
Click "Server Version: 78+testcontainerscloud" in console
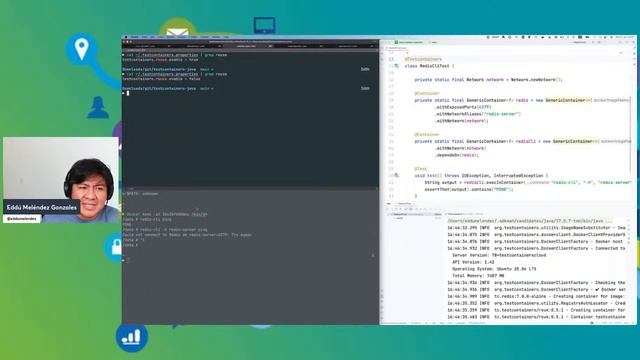(499, 255)
